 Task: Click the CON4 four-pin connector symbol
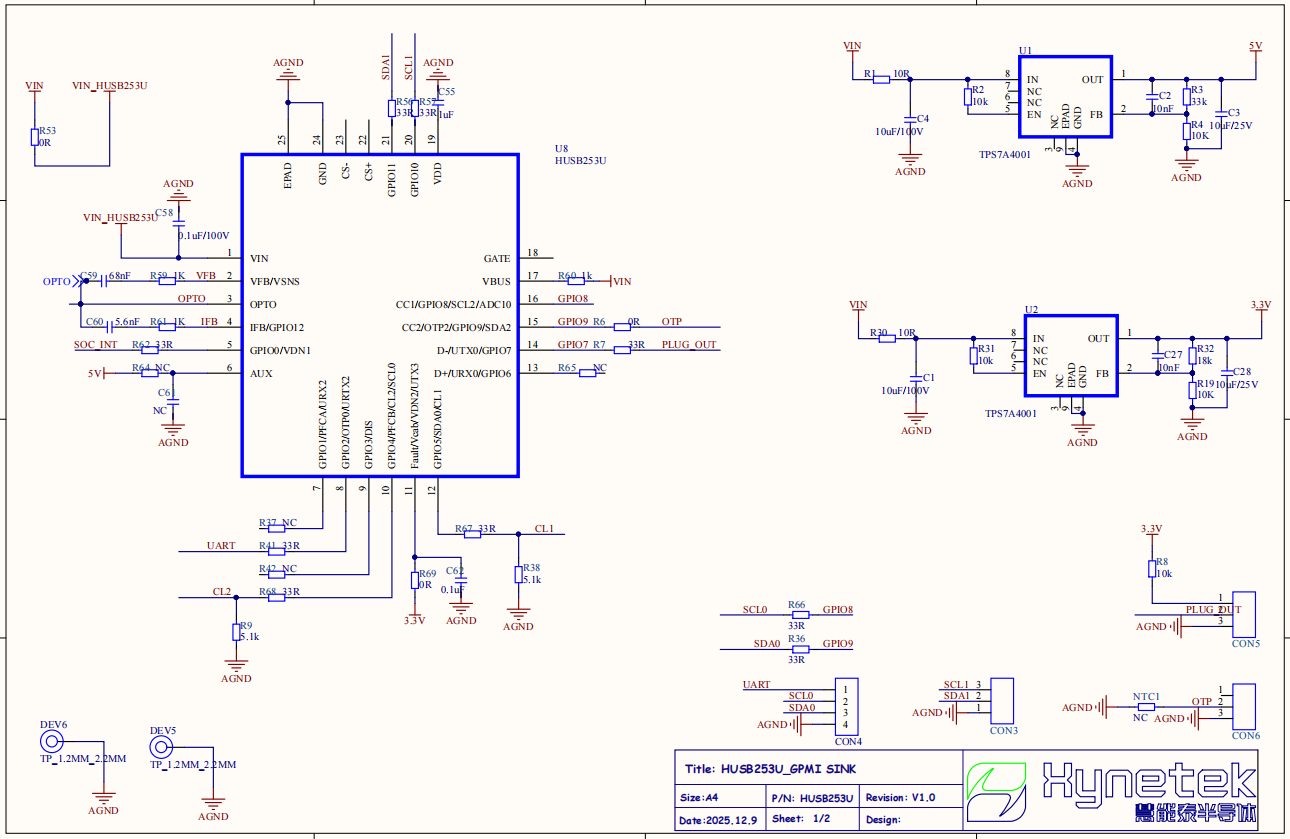(x=846, y=706)
